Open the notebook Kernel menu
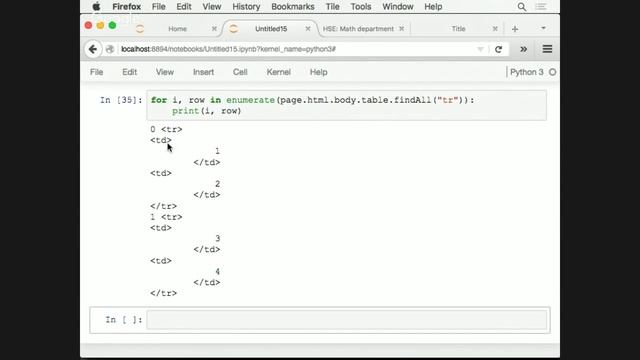The width and height of the screenshot is (640, 360). (278, 72)
